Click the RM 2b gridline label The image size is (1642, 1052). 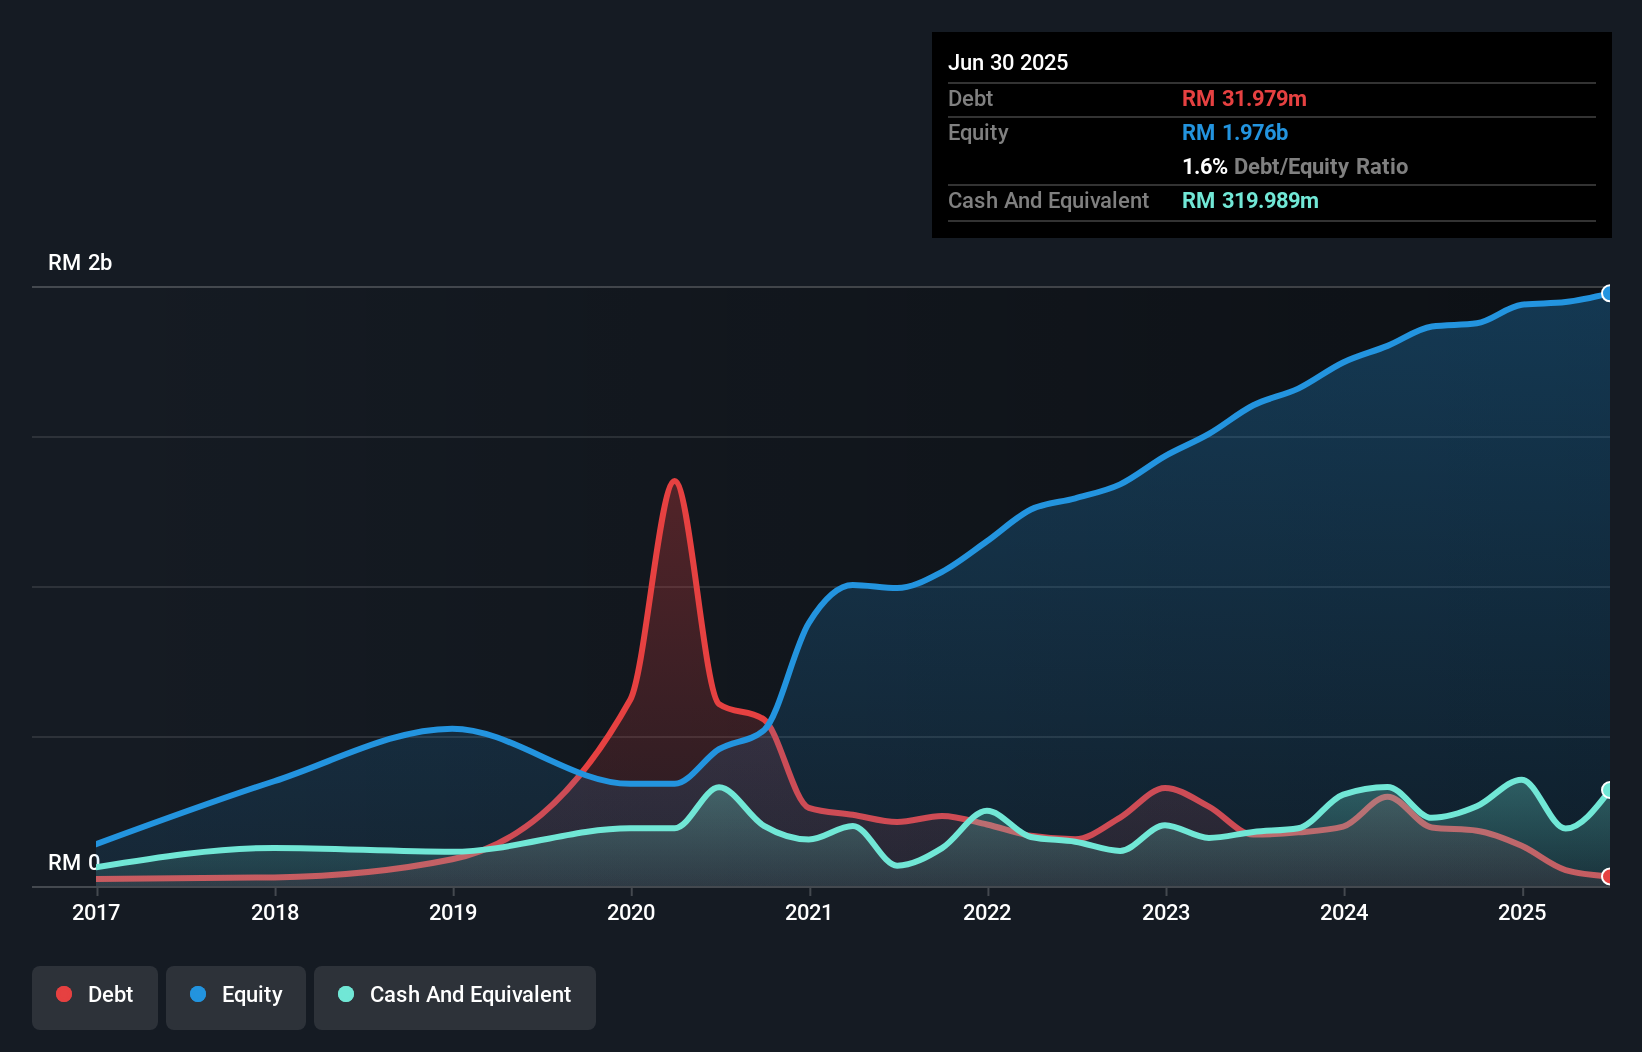[x=81, y=262]
